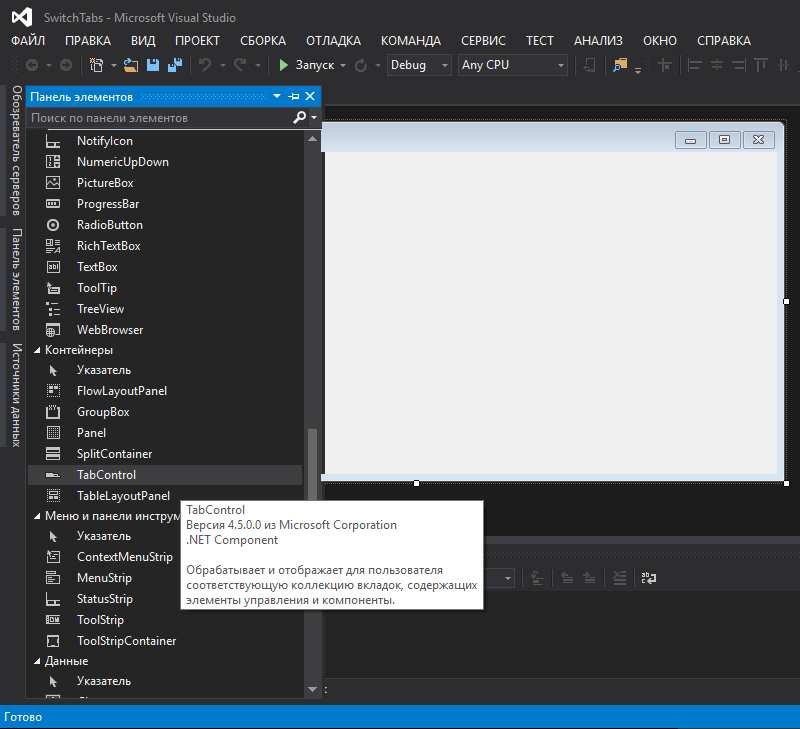The width and height of the screenshot is (800, 729).
Task: Click the form designer right resize handle
Action: coord(786,301)
